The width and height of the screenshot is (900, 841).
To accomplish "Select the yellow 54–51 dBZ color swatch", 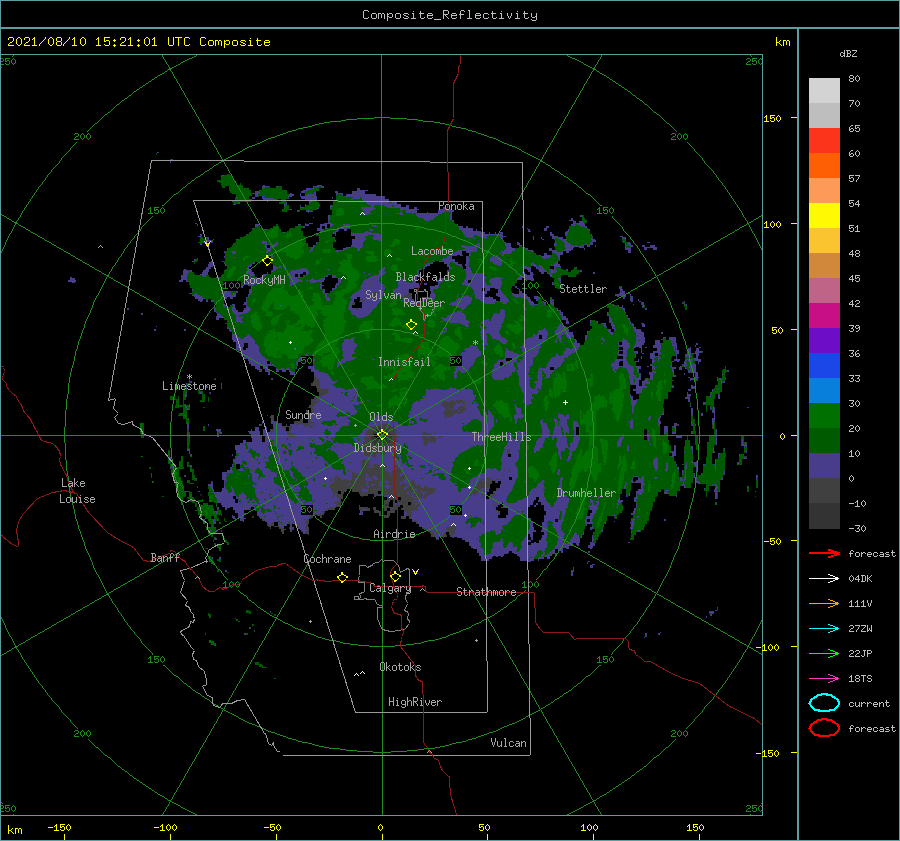I will pos(824,216).
